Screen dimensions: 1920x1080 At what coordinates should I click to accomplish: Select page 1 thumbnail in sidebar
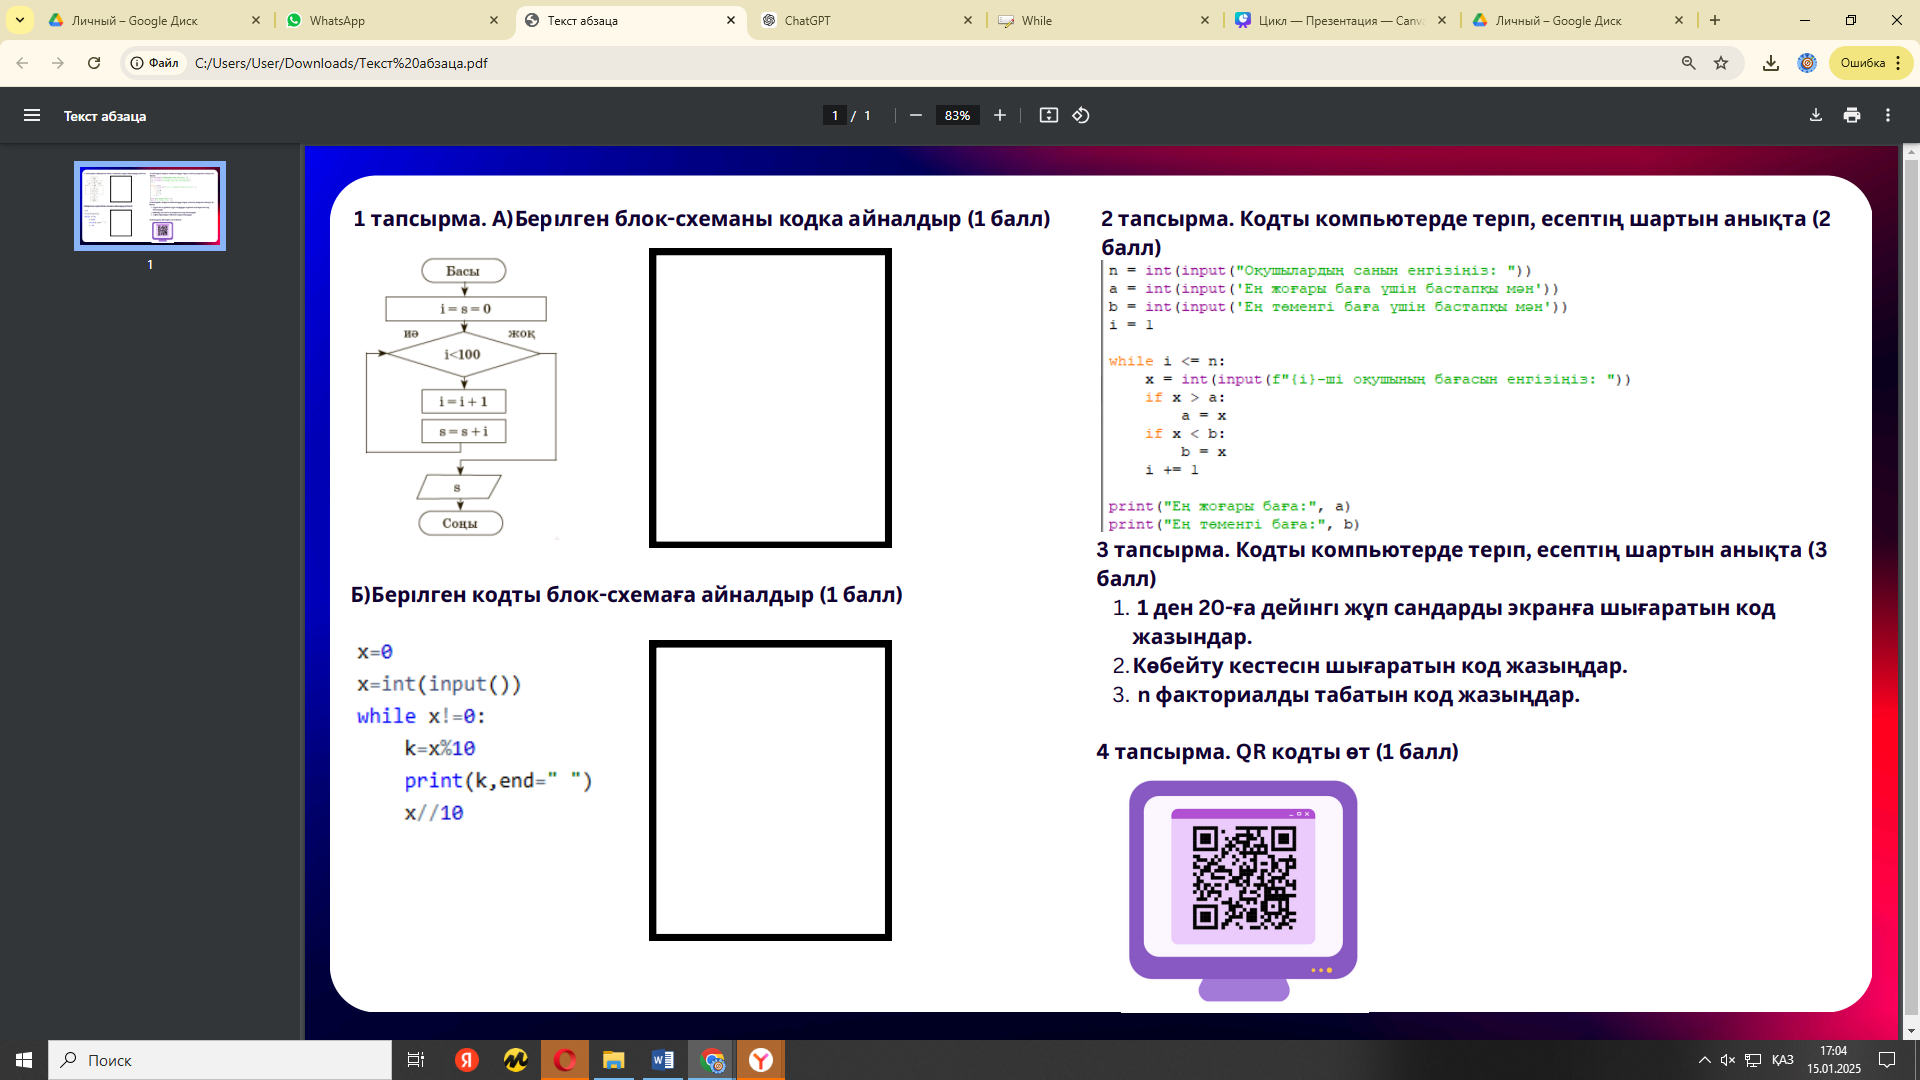[x=150, y=206]
